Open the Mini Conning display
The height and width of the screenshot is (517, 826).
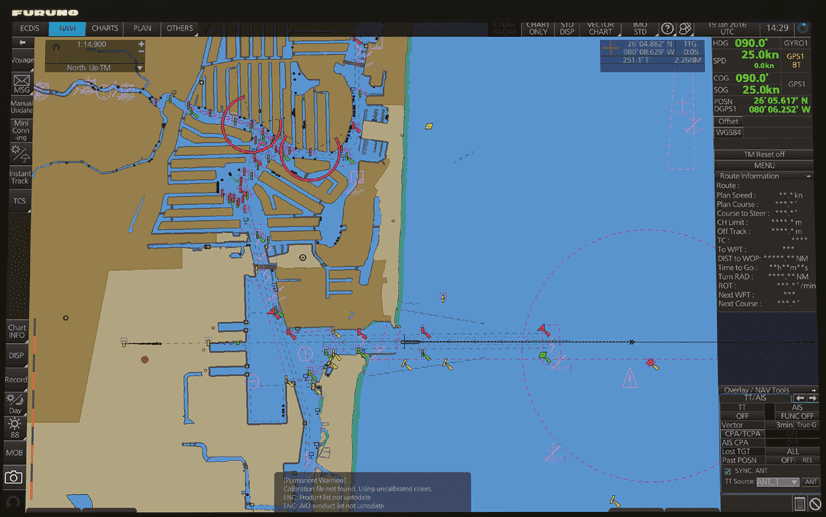tap(21, 130)
